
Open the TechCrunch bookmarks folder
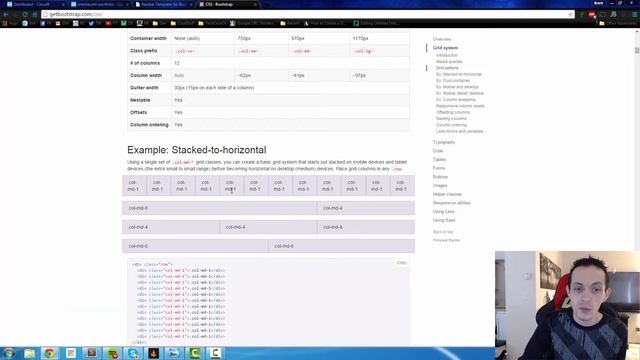pyautogui.click(x=212, y=23)
